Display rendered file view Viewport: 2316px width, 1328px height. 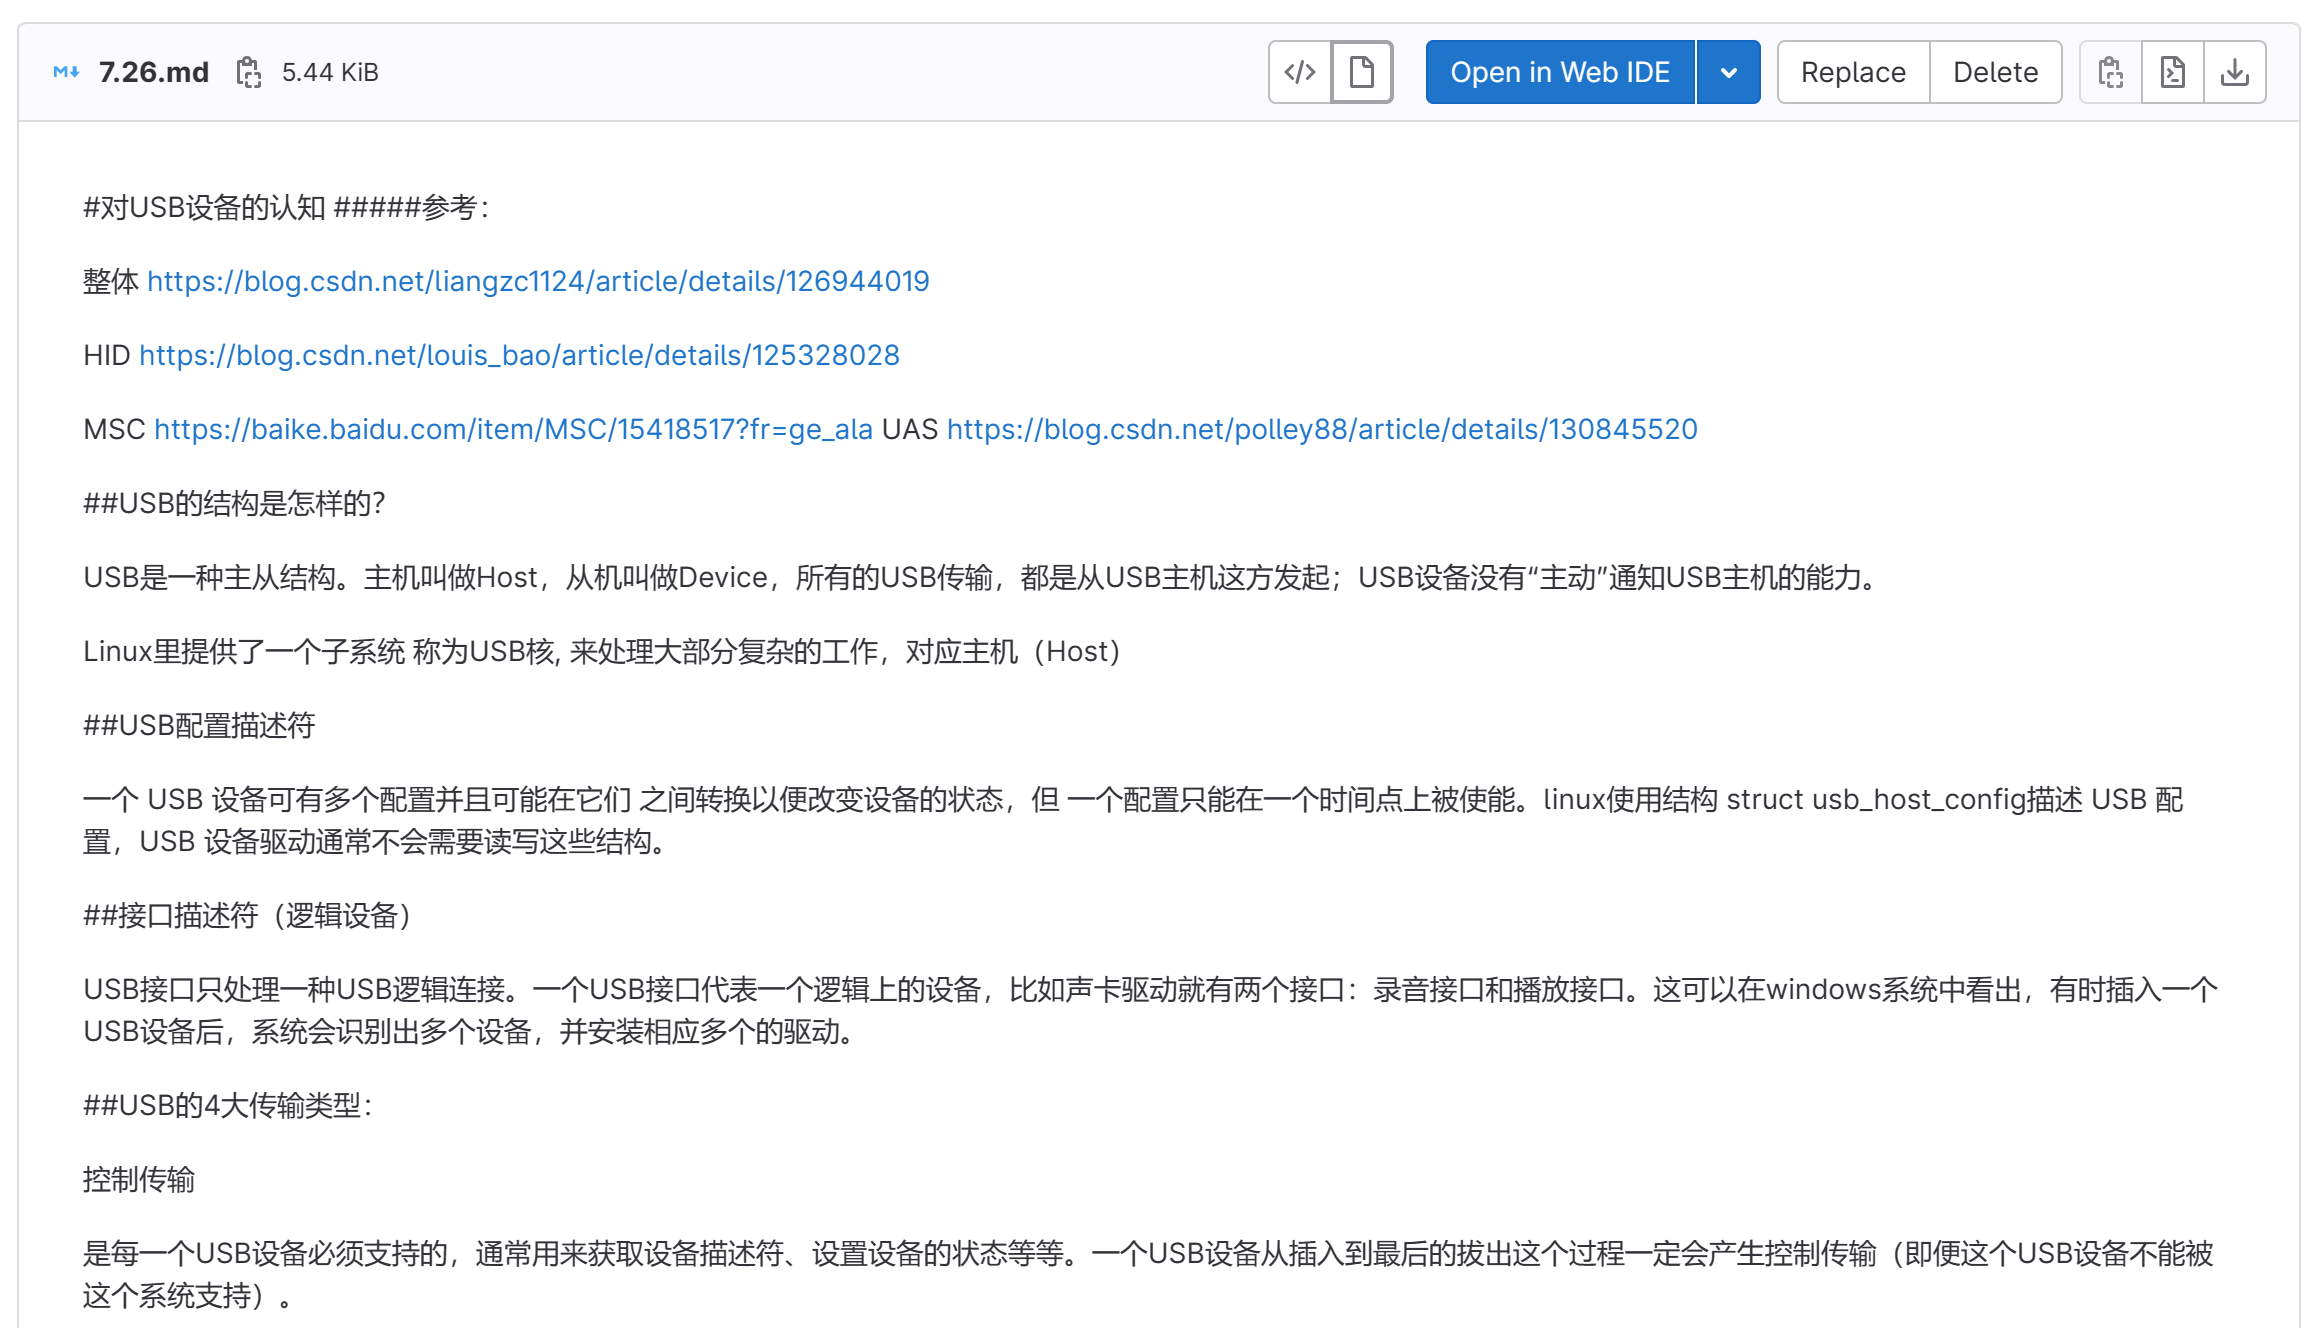click(1361, 72)
